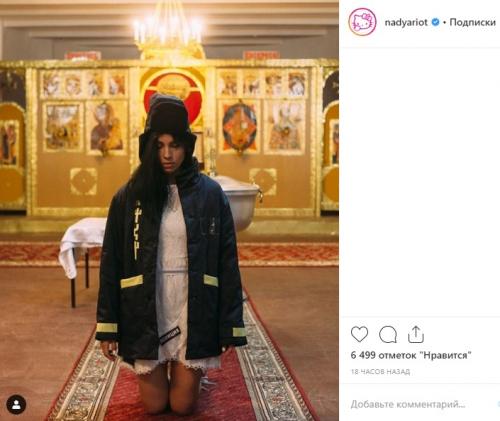Like the post with the heart icon

[359, 334]
